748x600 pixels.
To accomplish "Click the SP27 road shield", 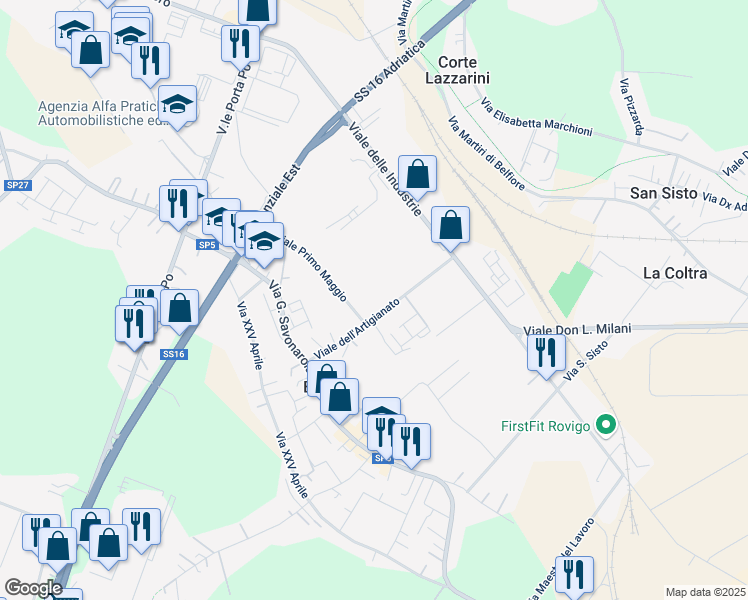I will click(18, 185).
